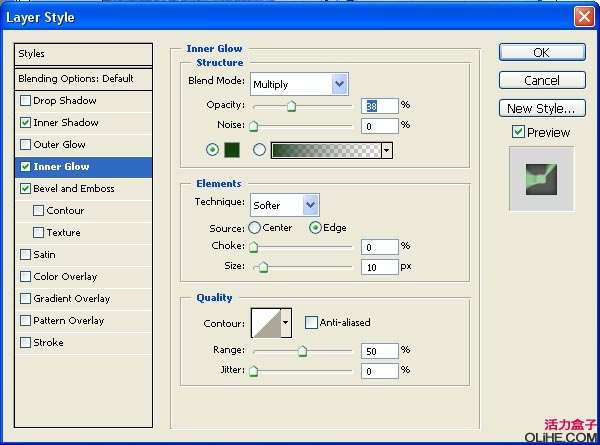Select the gradient radio button option

[x=259, y=150]
